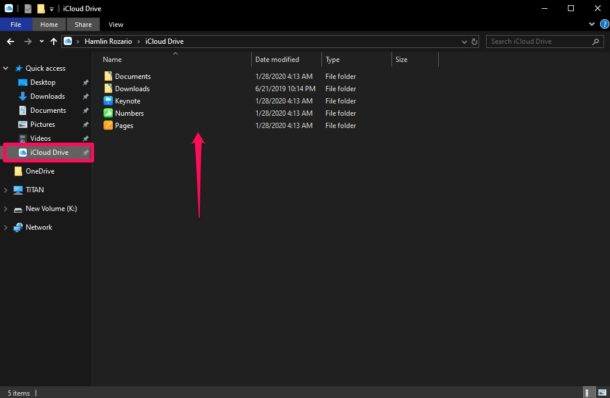Viewport: 610px width, 398px height.
Task: Open the File ribbon tab
Action: click(x=16, y=25)
